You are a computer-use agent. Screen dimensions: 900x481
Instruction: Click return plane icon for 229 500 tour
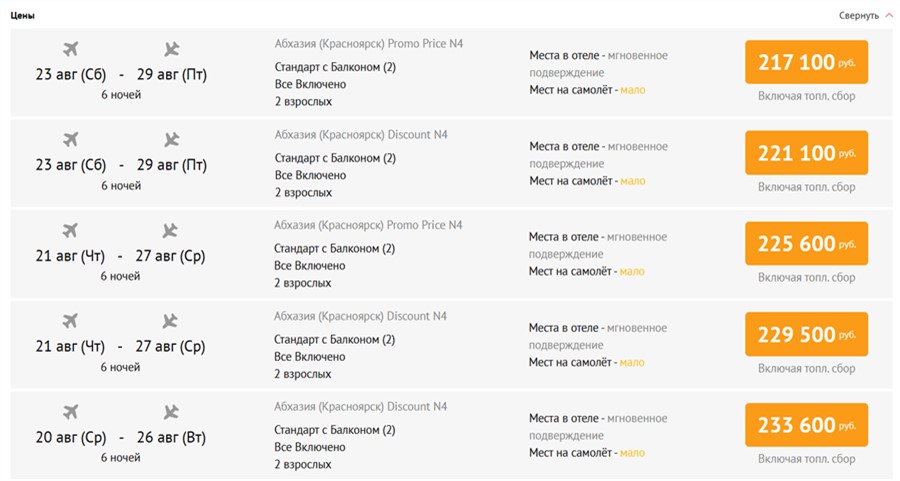[x=171, y=321]
